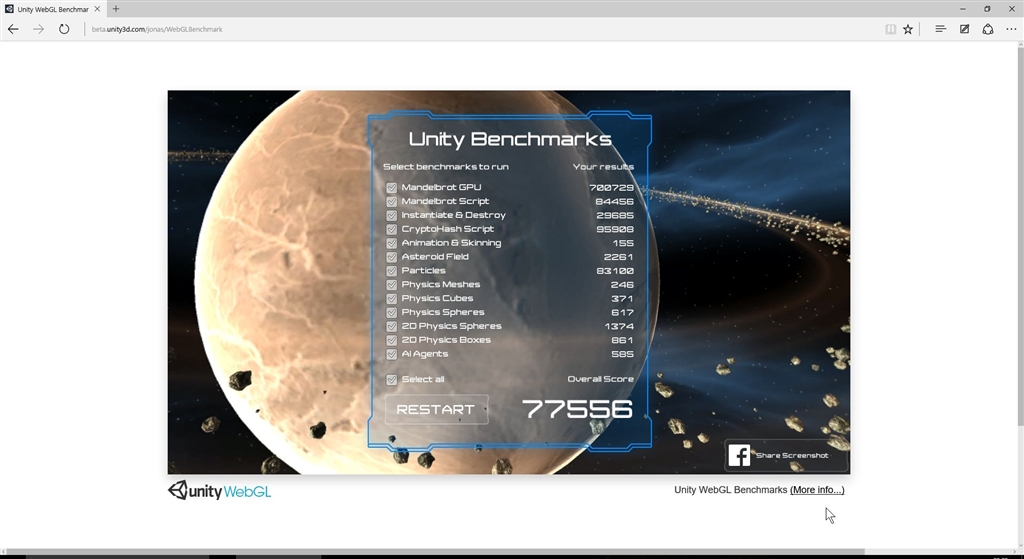Click the browser forward arrow

tap(39, 29)
